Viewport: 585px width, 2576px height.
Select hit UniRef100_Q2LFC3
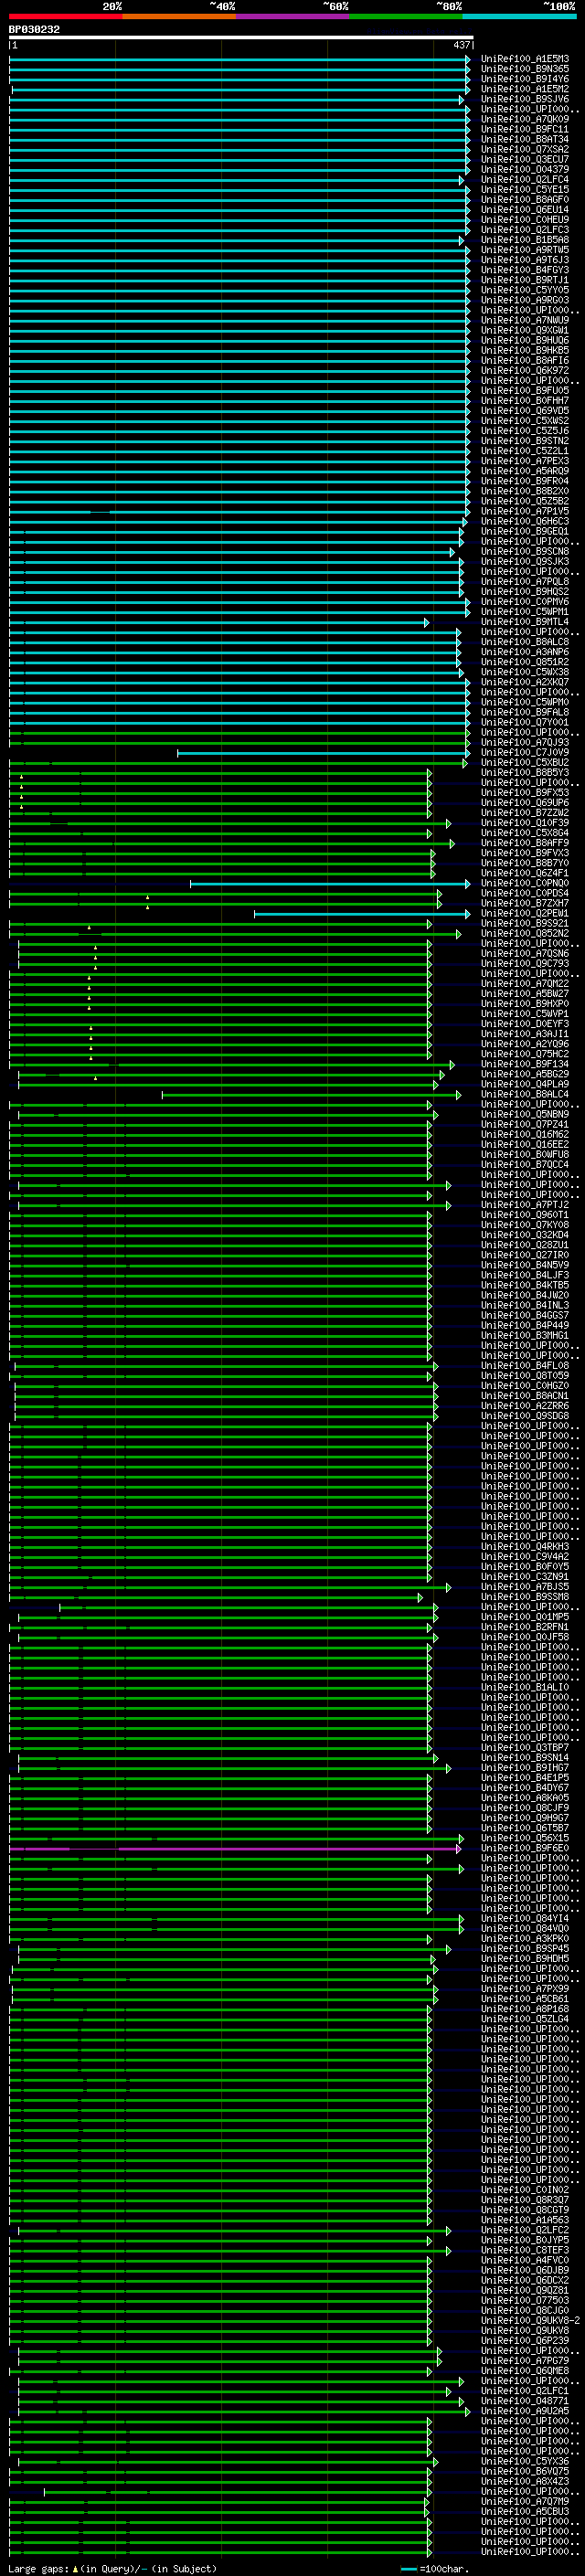pos(525,230)
